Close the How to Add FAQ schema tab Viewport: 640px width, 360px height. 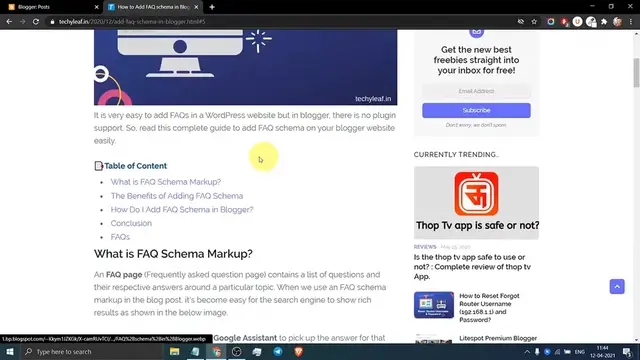pos(196,7)
